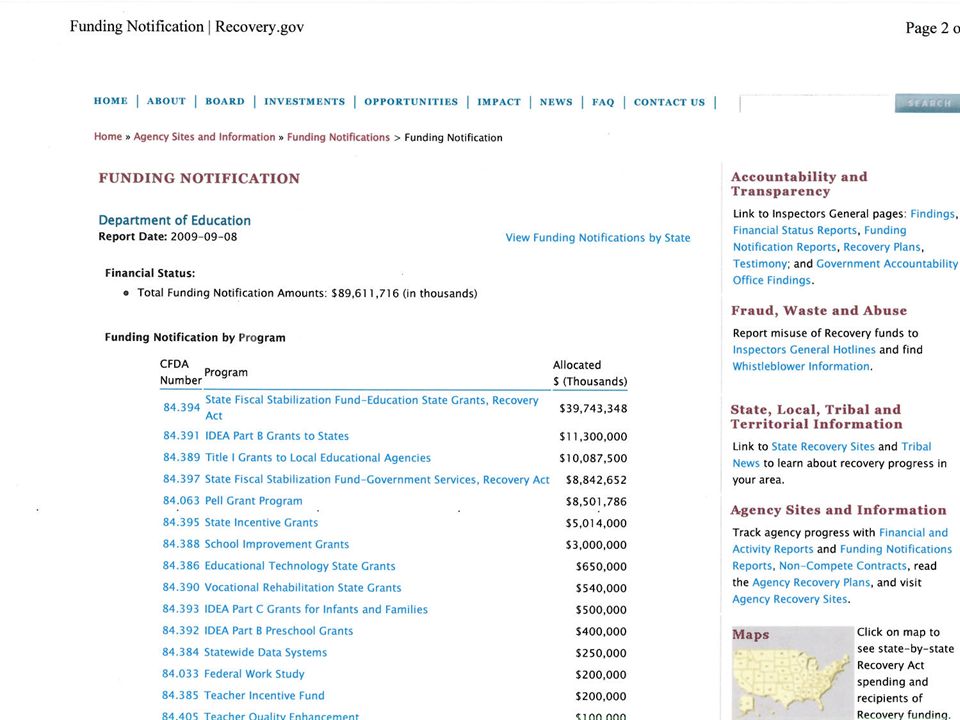Click the site search input field
This screenshot has width=960, height=720.
[816, 103]
